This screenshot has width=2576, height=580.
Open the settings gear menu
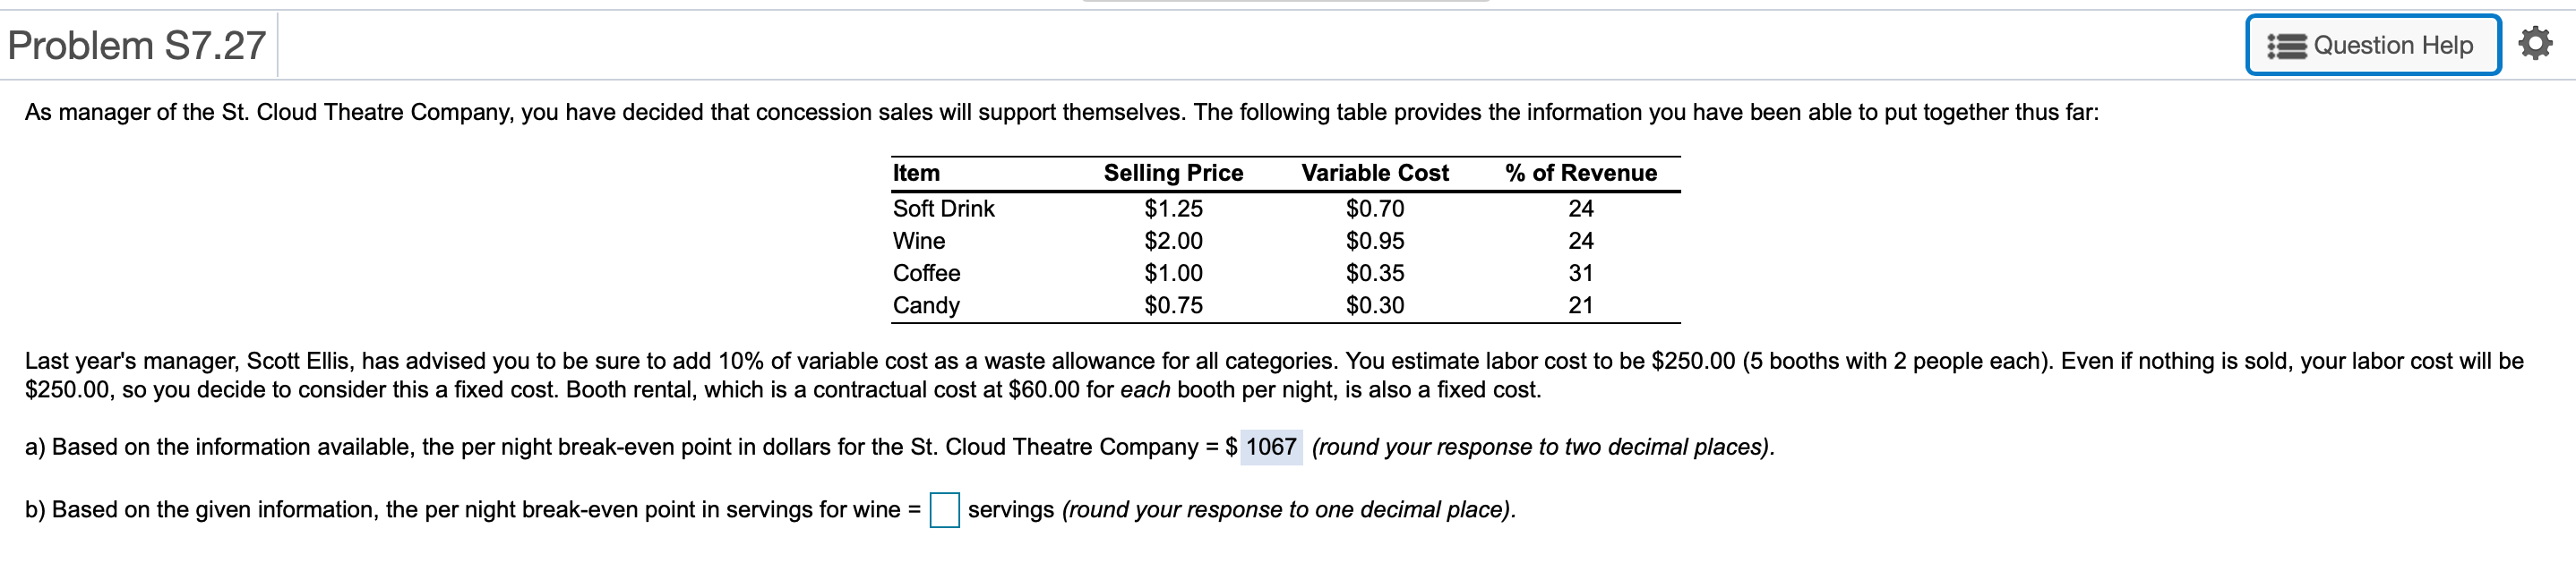(x=2541, y=44)
